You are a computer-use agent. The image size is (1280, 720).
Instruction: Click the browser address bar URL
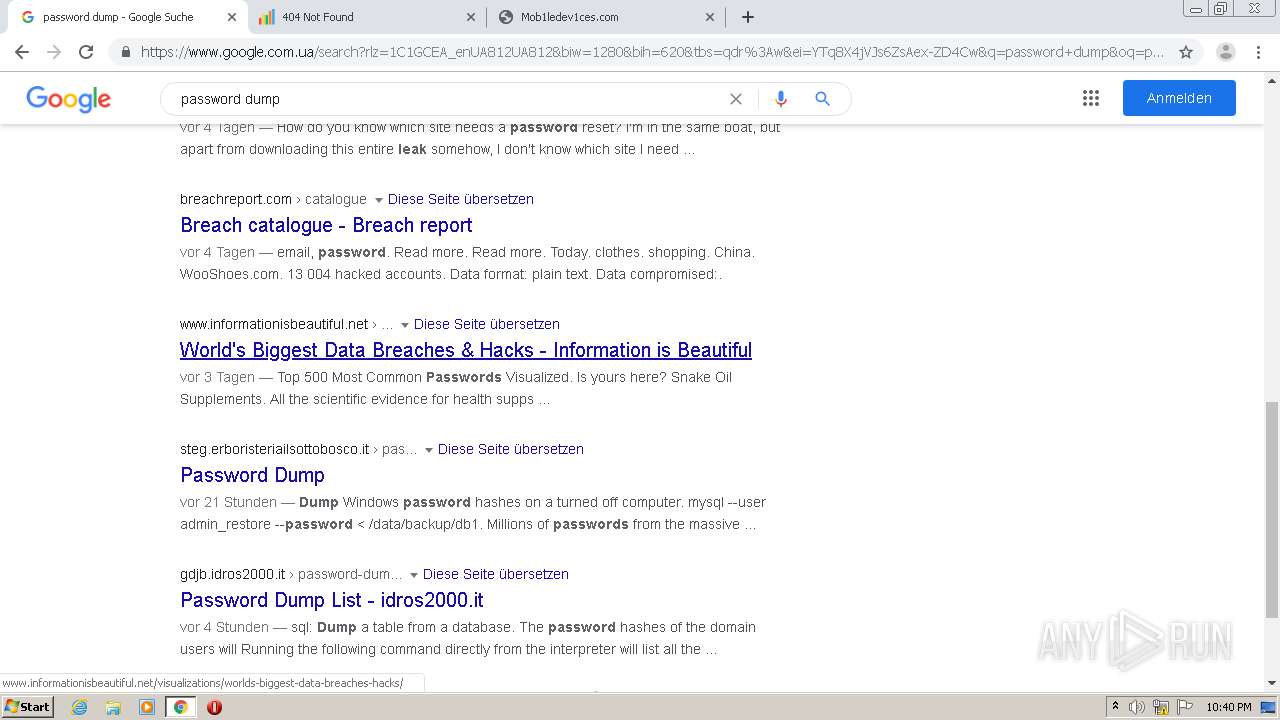(652, 52)
